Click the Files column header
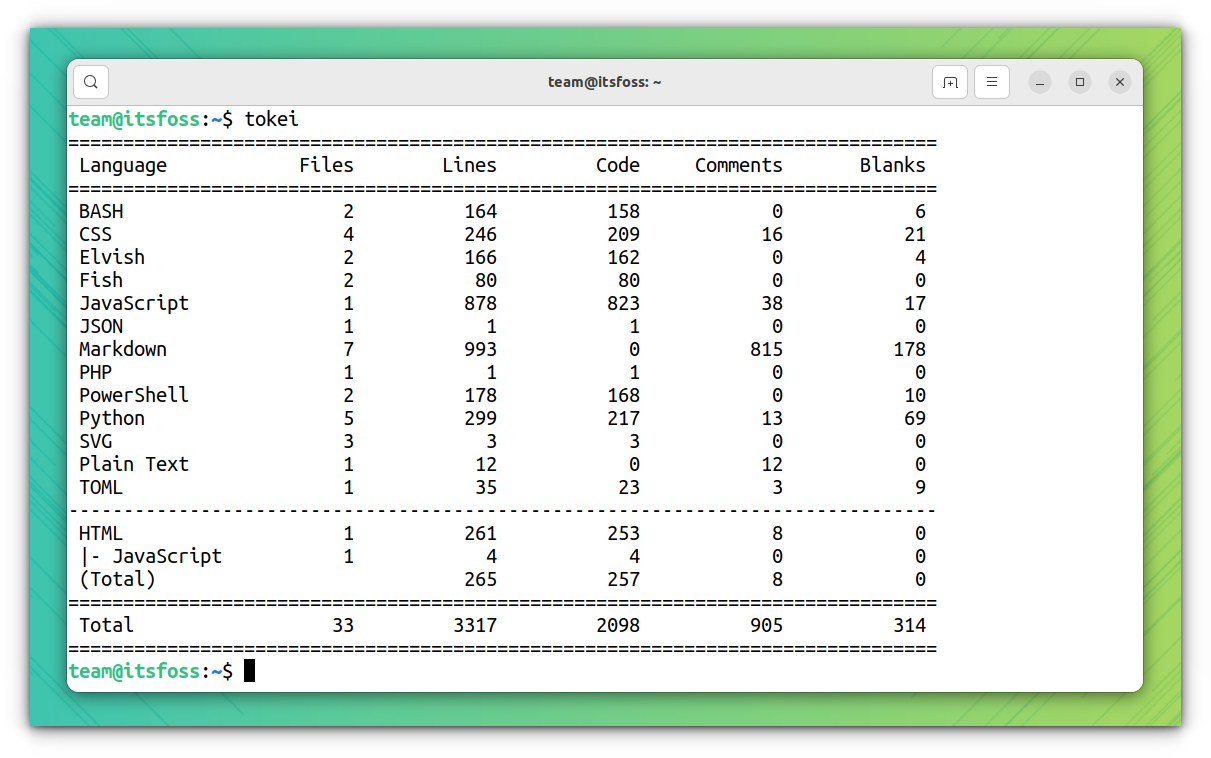The image size is (1211, 758). coord(327,164)
